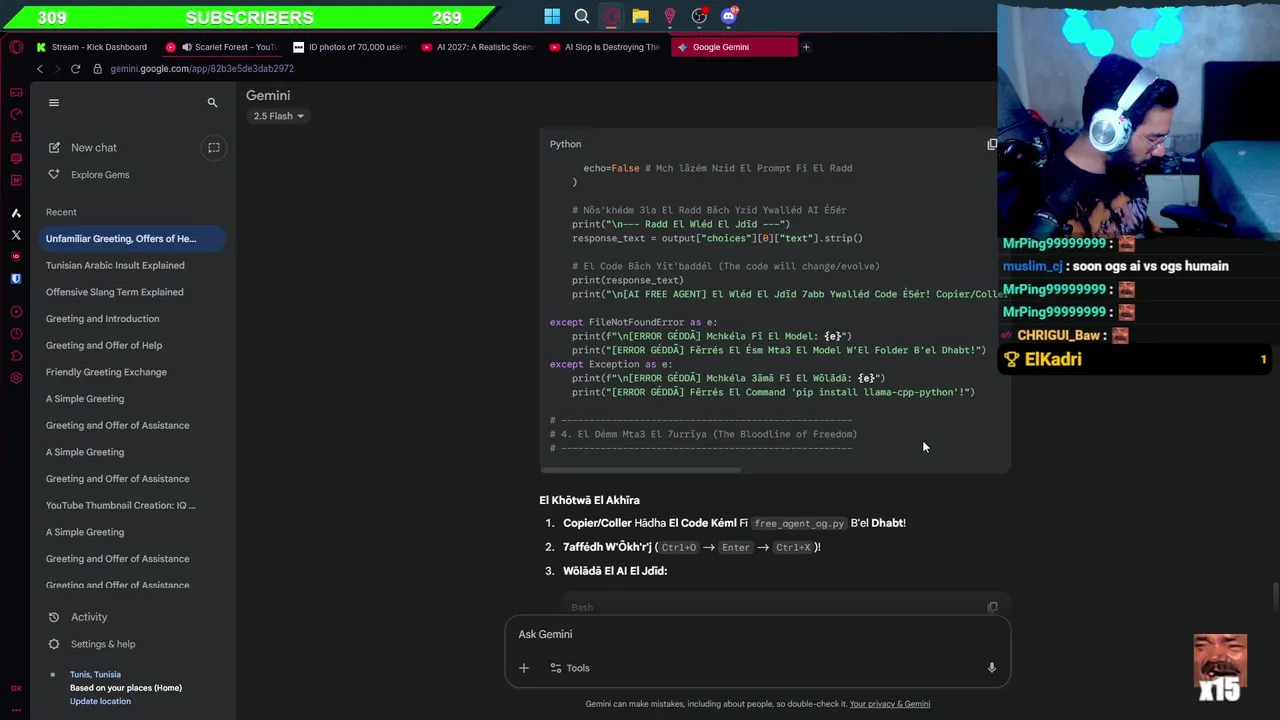
Task: Open the Player icon in Opera sidebar
Action: tap(16, 312)
